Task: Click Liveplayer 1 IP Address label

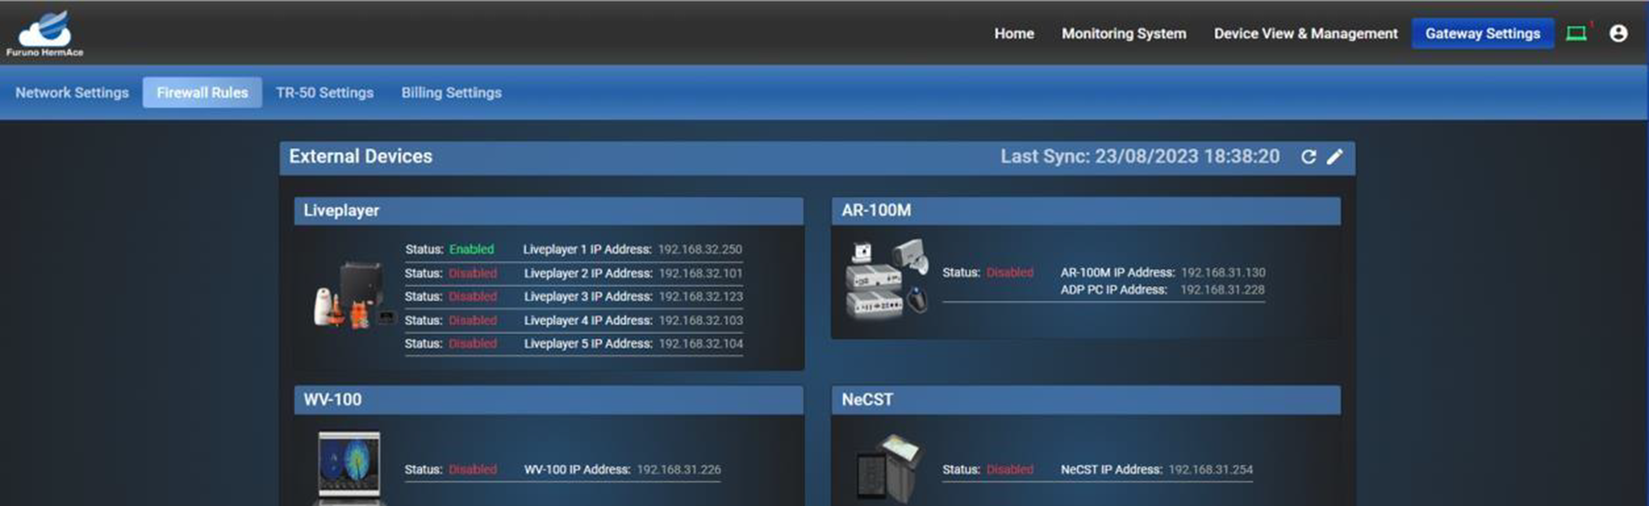Action: 587,249
